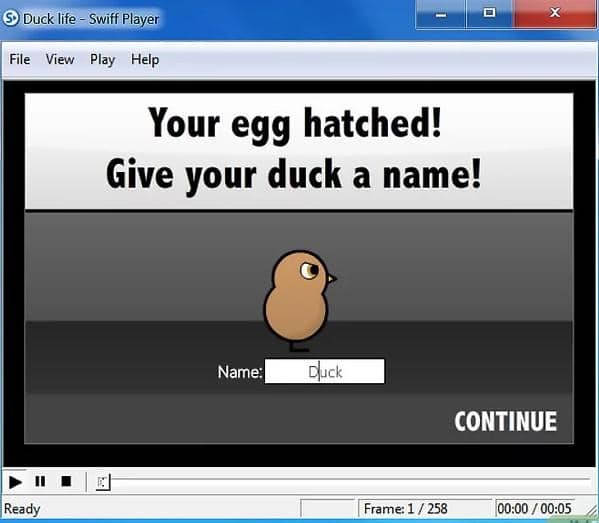Open the File menu
The width and height of the screenshot is (599, 523).
20,60
